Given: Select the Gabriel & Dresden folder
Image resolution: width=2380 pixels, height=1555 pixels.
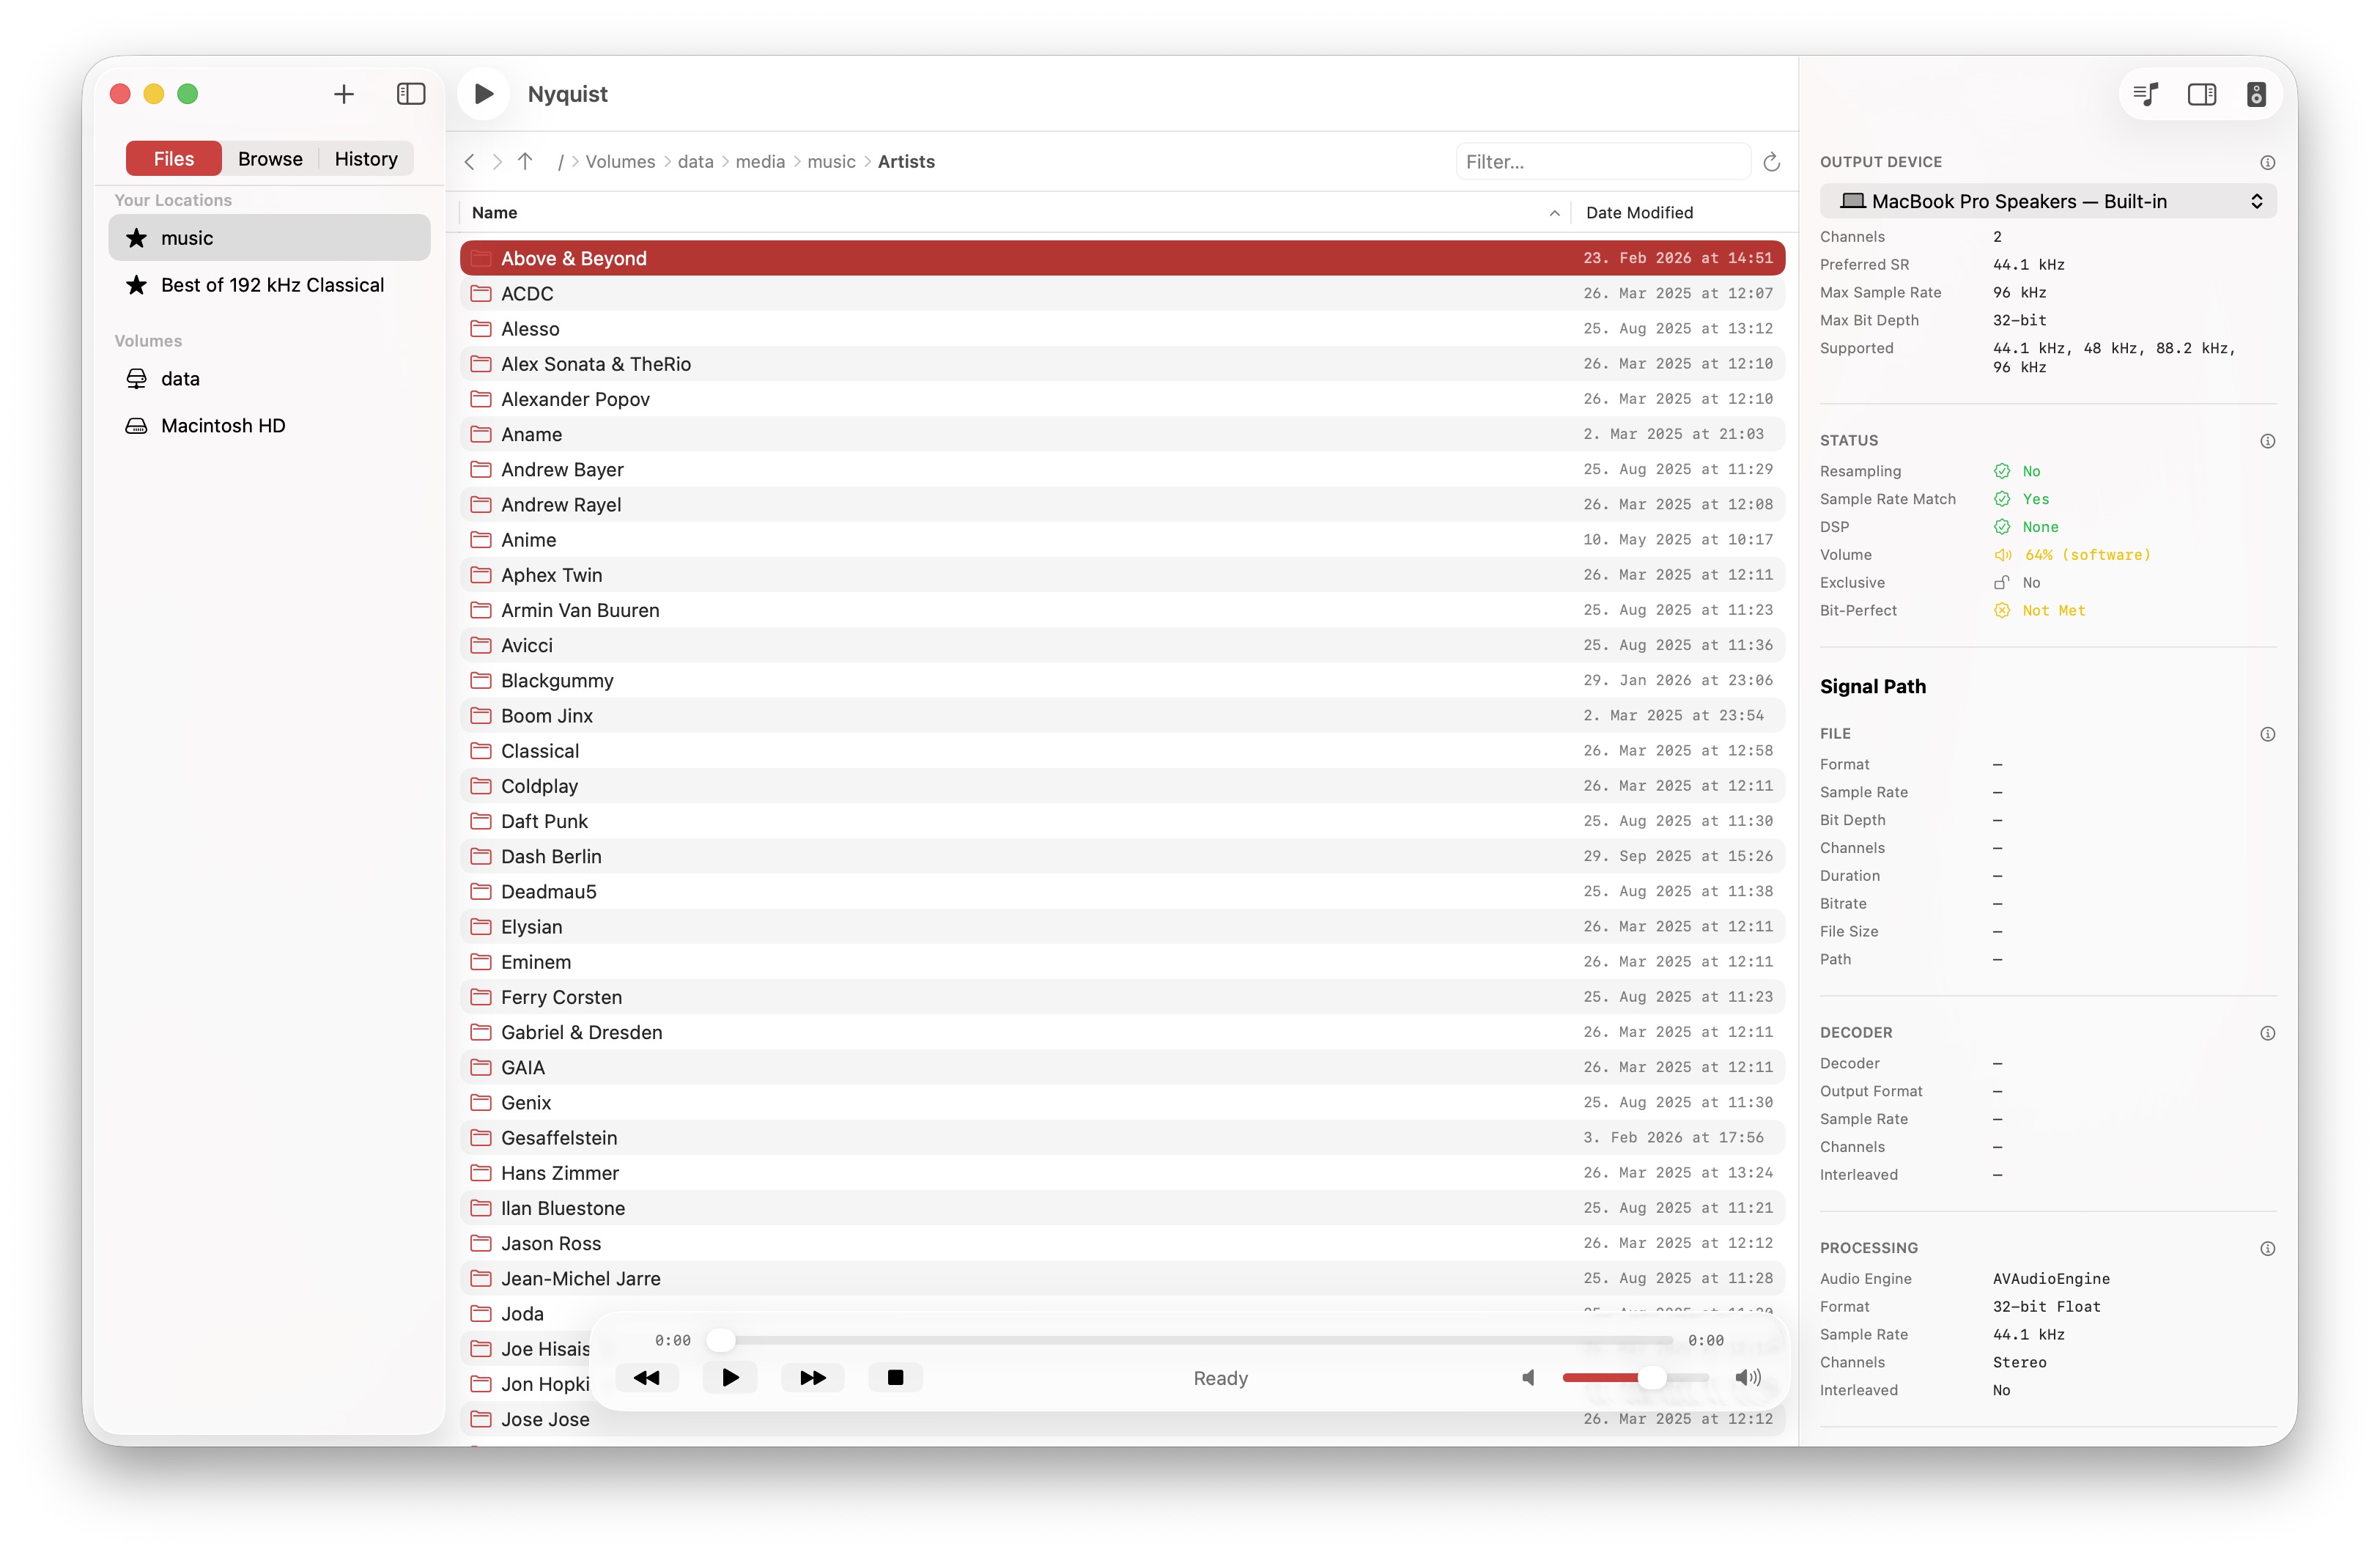Looking at the screenshot, I should [x=1122, y=1032].
